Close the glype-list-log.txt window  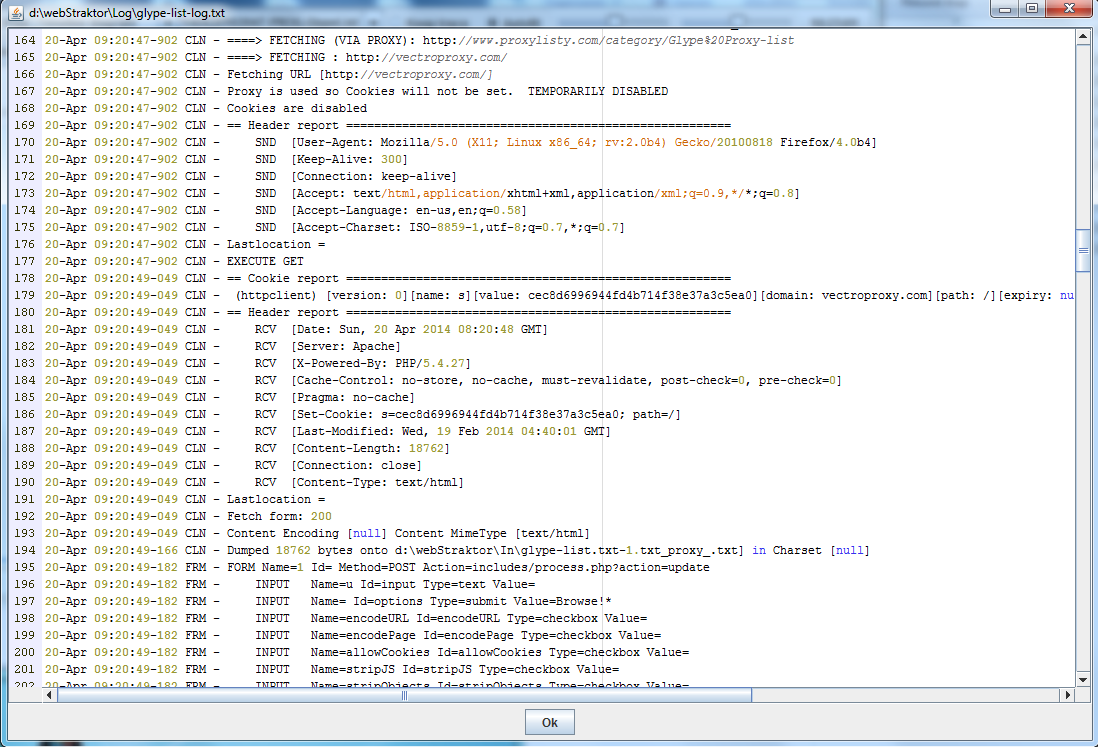[1068, 8]
